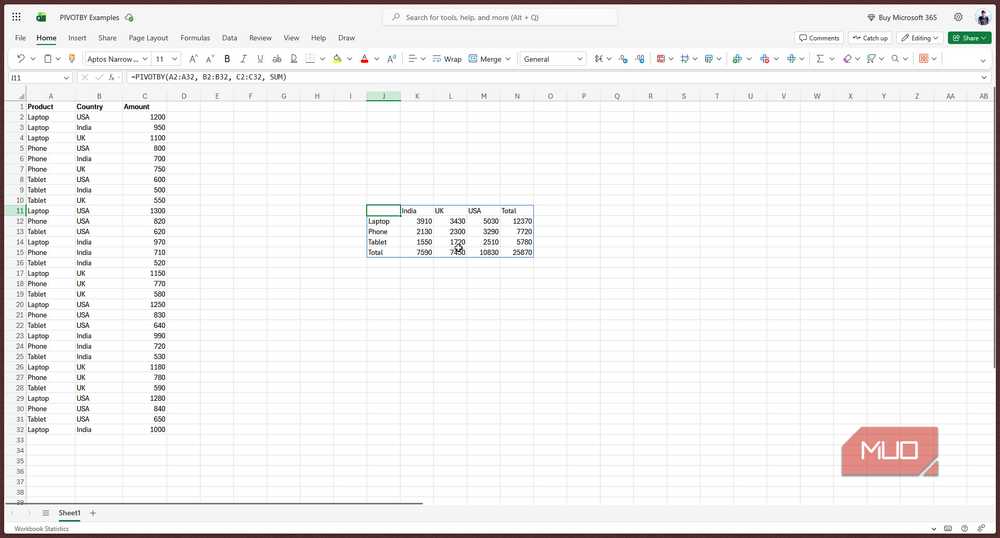The width and height of the screenshot is (1000, 538).
Task: Open the File menu
Action: [20, 38]
